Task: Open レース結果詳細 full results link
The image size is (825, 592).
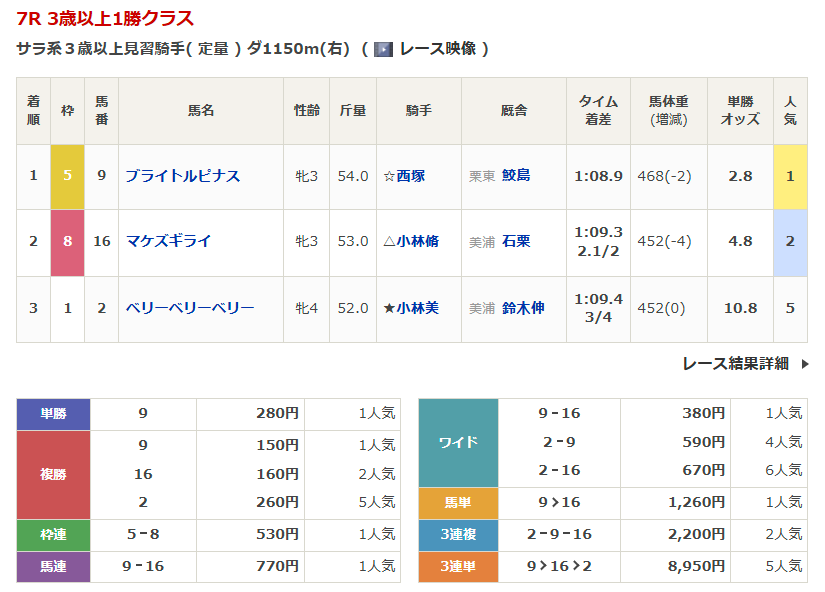Action: pyautogui.click(x=735, y=364)
